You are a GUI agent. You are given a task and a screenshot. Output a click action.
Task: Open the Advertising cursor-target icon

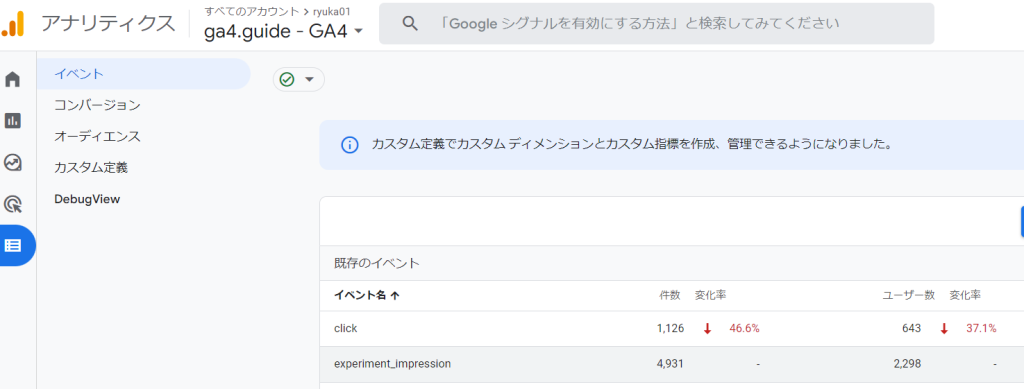pos(12,204)
